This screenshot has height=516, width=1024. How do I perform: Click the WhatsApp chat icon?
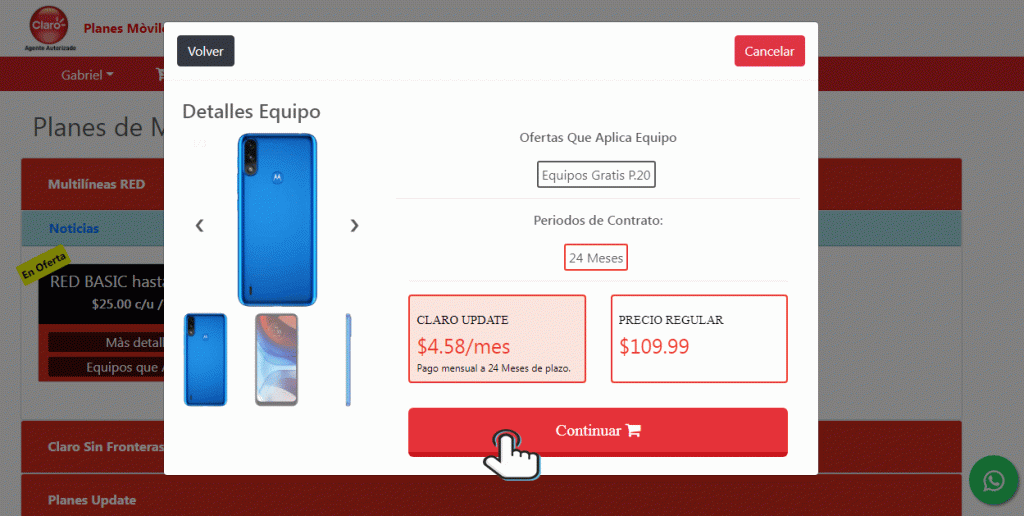click(x=994, y=480)
